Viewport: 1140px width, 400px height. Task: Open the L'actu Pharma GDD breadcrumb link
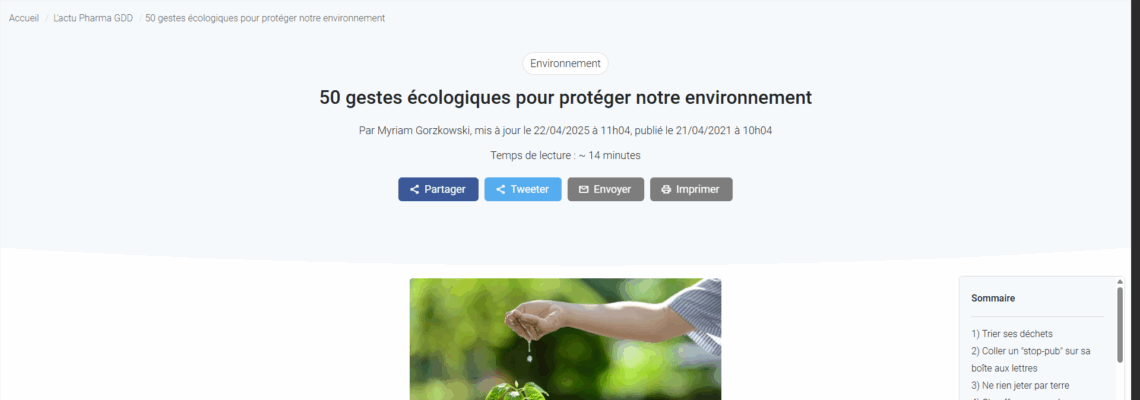point(93,18)
